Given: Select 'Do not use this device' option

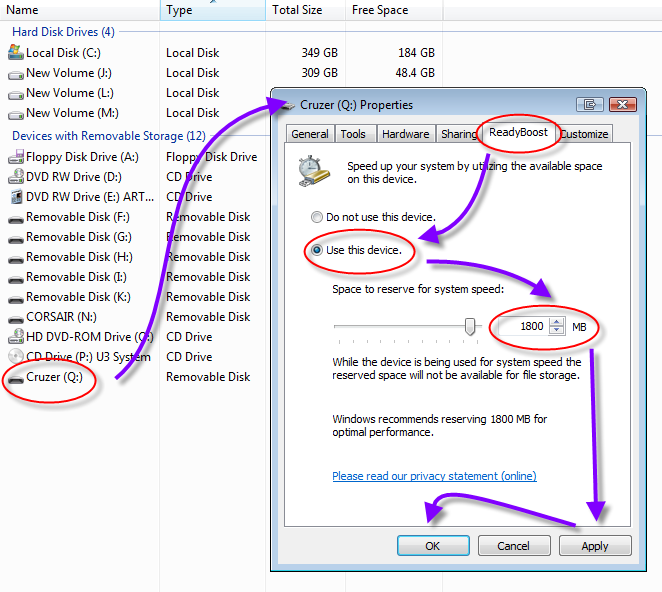Looking at the screenshot, I should point(317,217).
